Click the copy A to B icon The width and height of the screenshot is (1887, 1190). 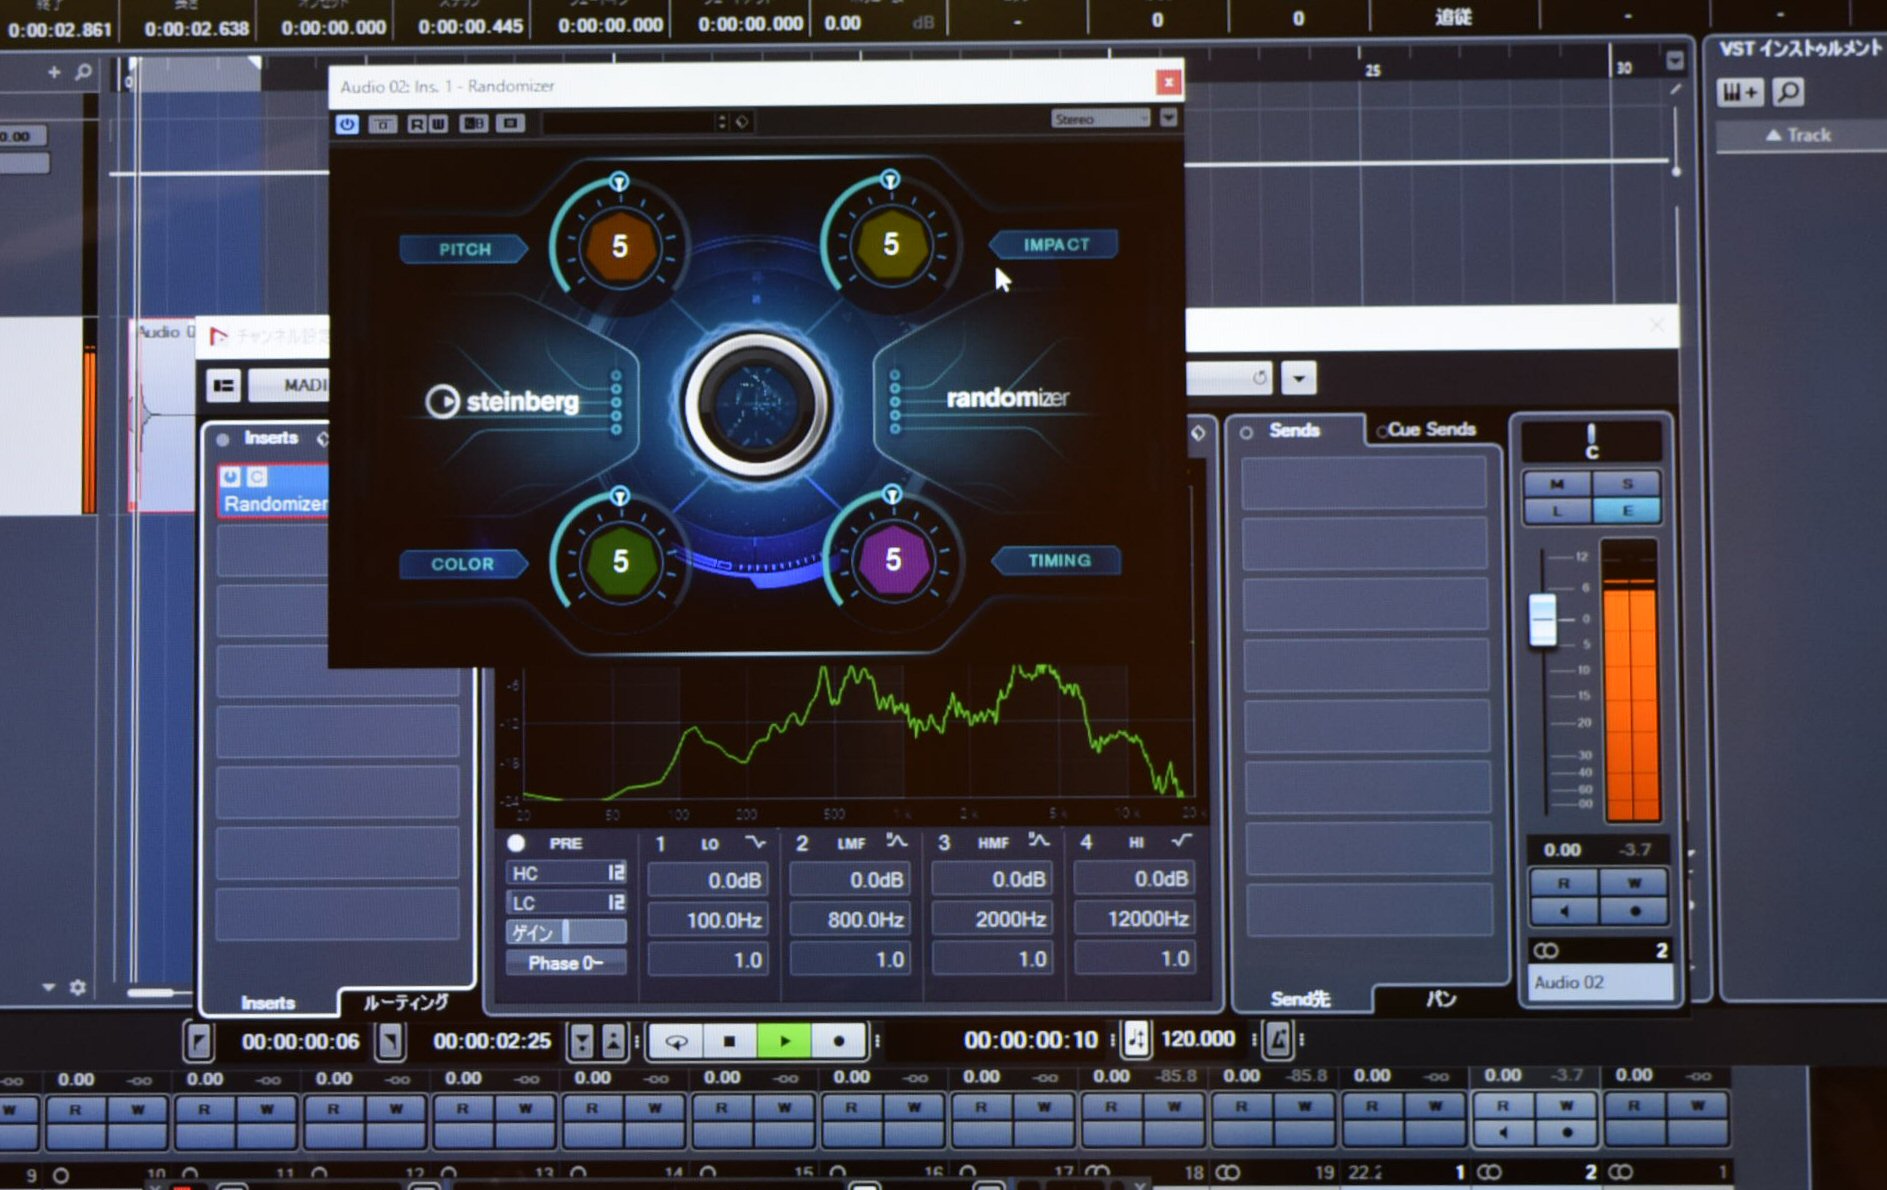coord(510,124)
